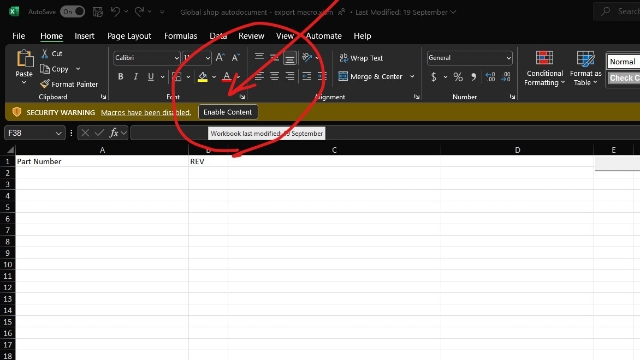Click the Enable Content button
640x360 pixels.
[x=228, y=112]
